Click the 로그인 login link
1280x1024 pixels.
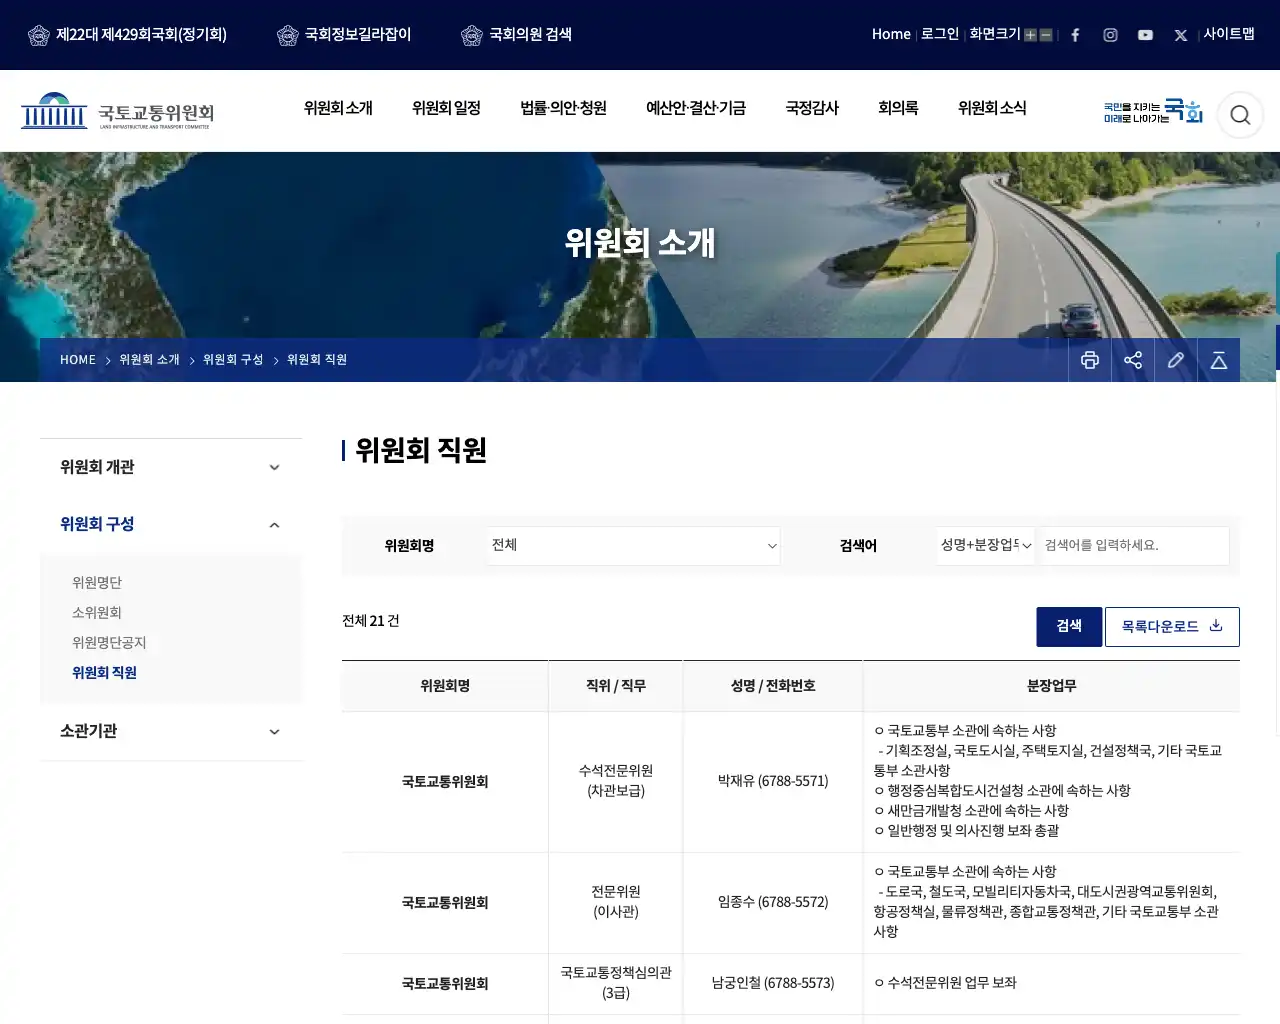940,34
